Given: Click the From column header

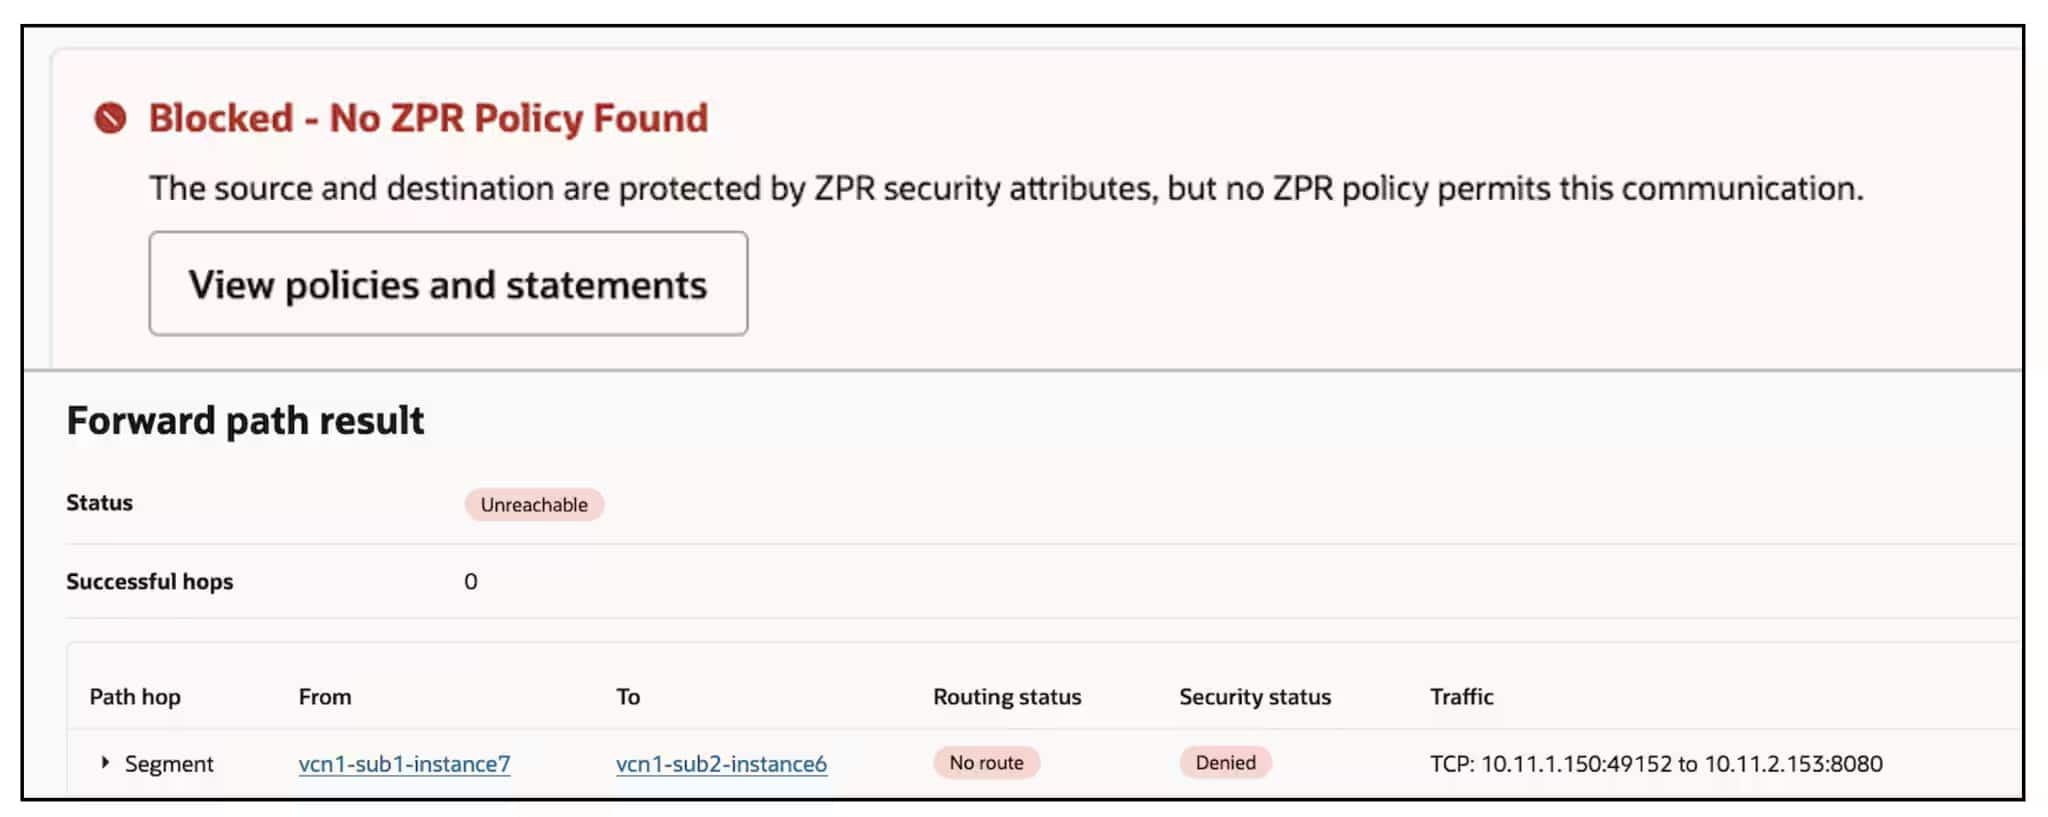Looking at the screenshot, I should [x=325, y=697].
